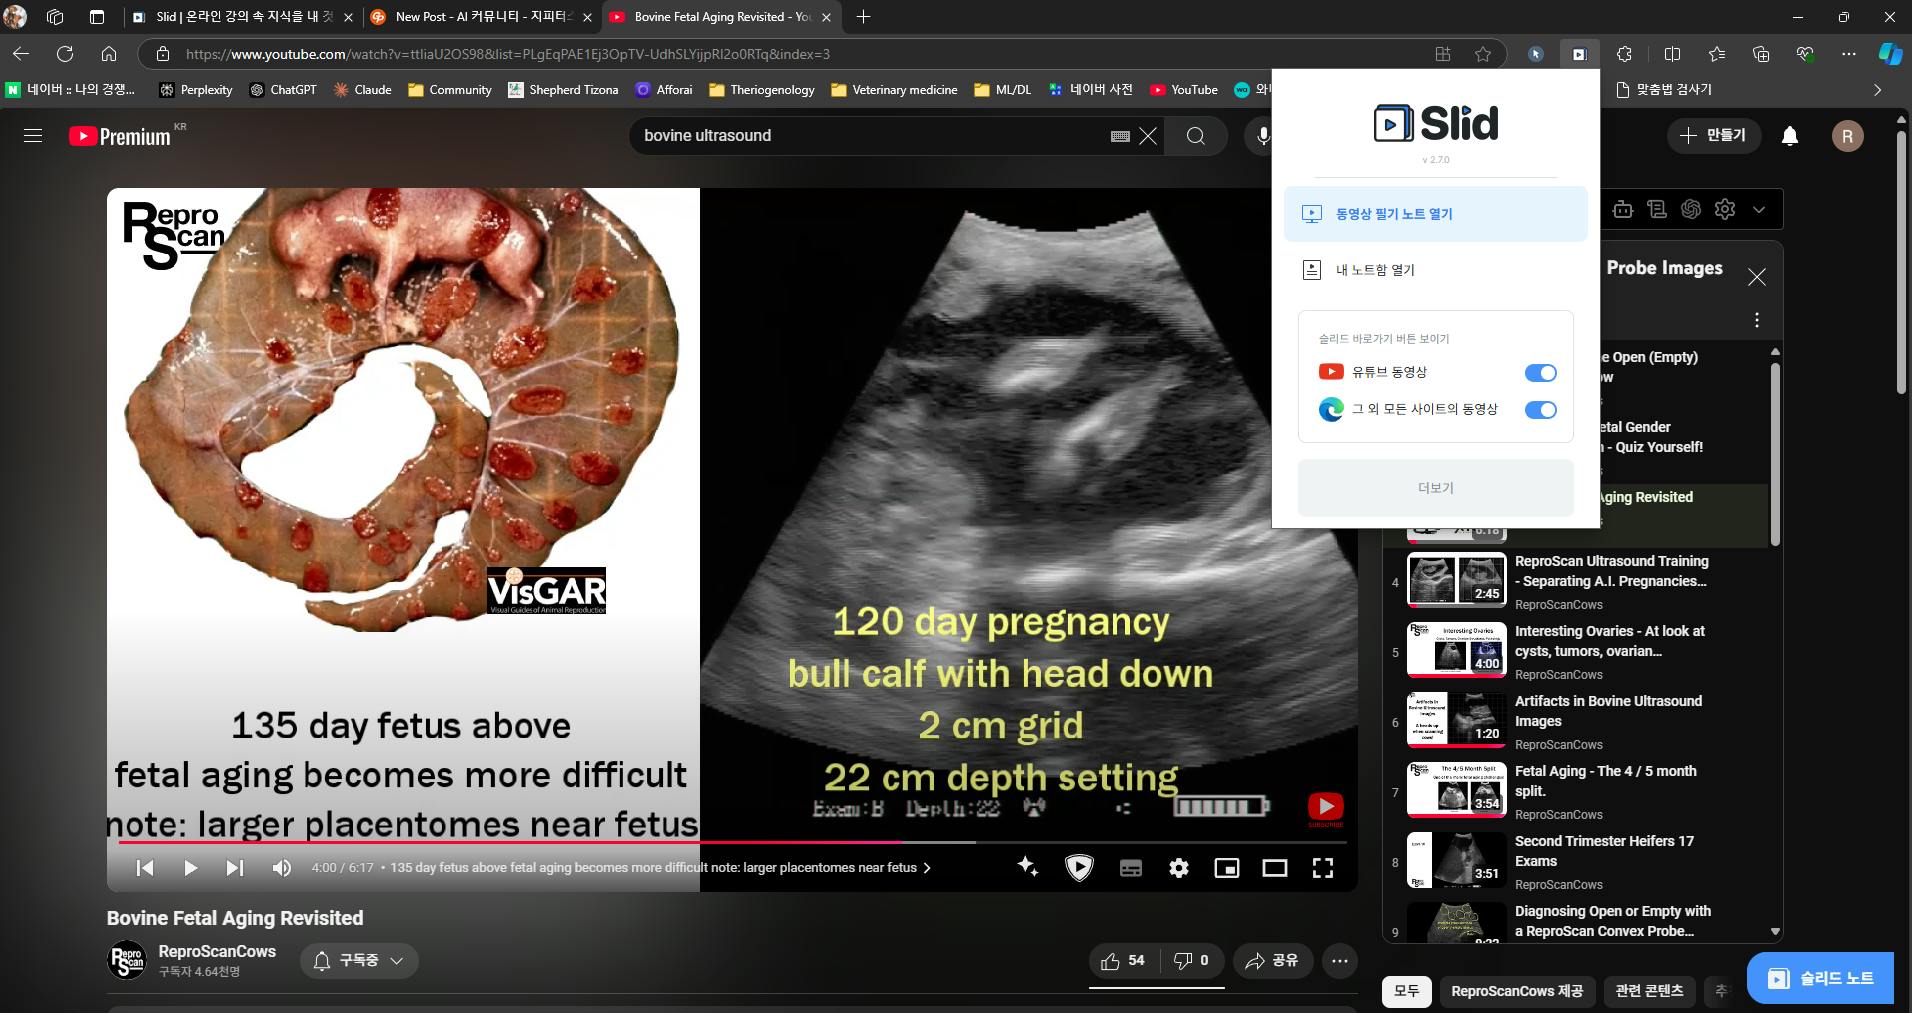Open the YouTube hamburger guide menu
This screenshot has height=1013, width=1912.
33,136
